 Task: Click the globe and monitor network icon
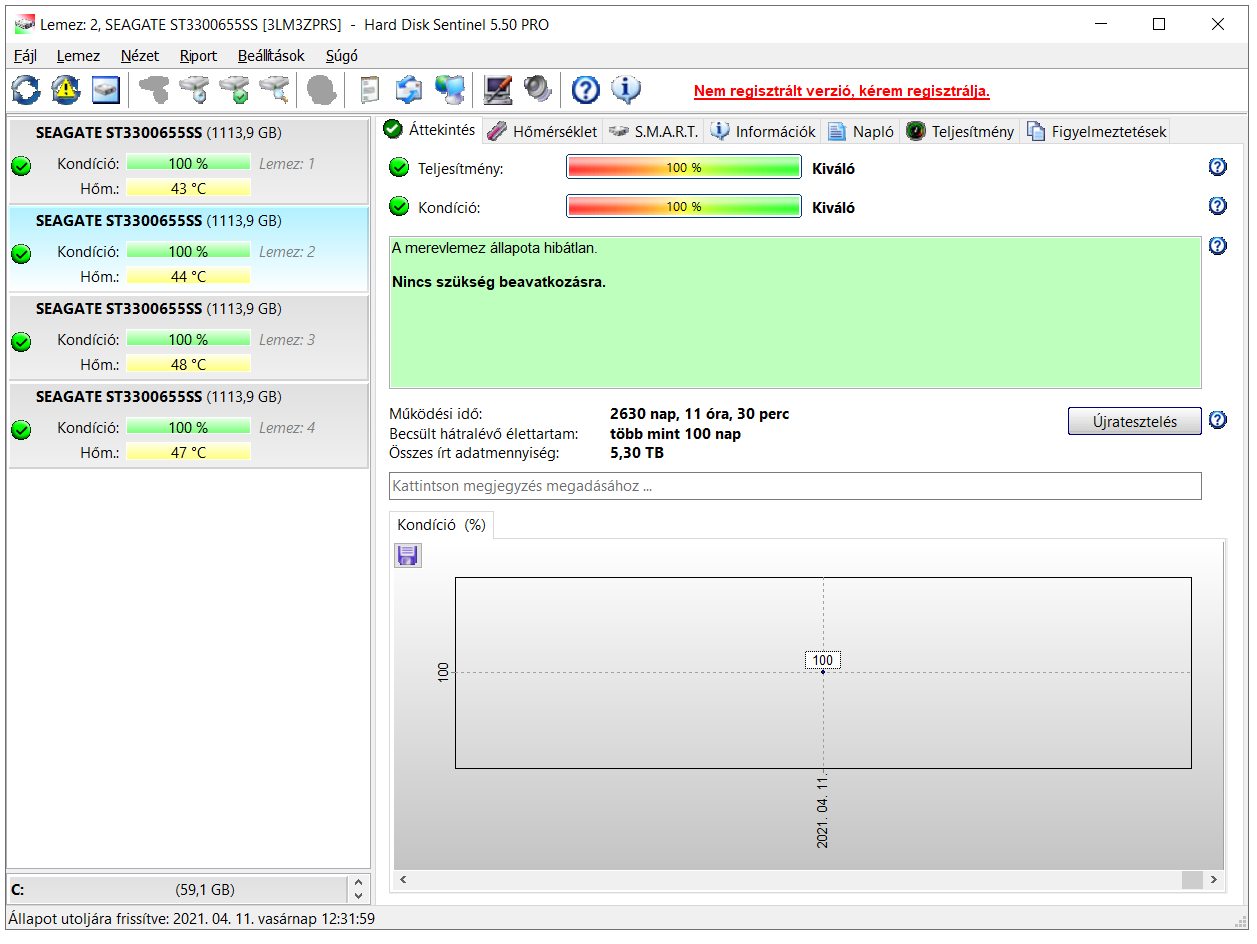pyautogui.click(x=449, y=90)
